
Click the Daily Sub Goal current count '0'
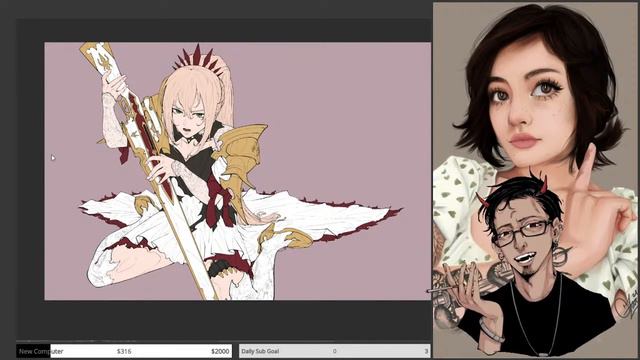(334, 351)
